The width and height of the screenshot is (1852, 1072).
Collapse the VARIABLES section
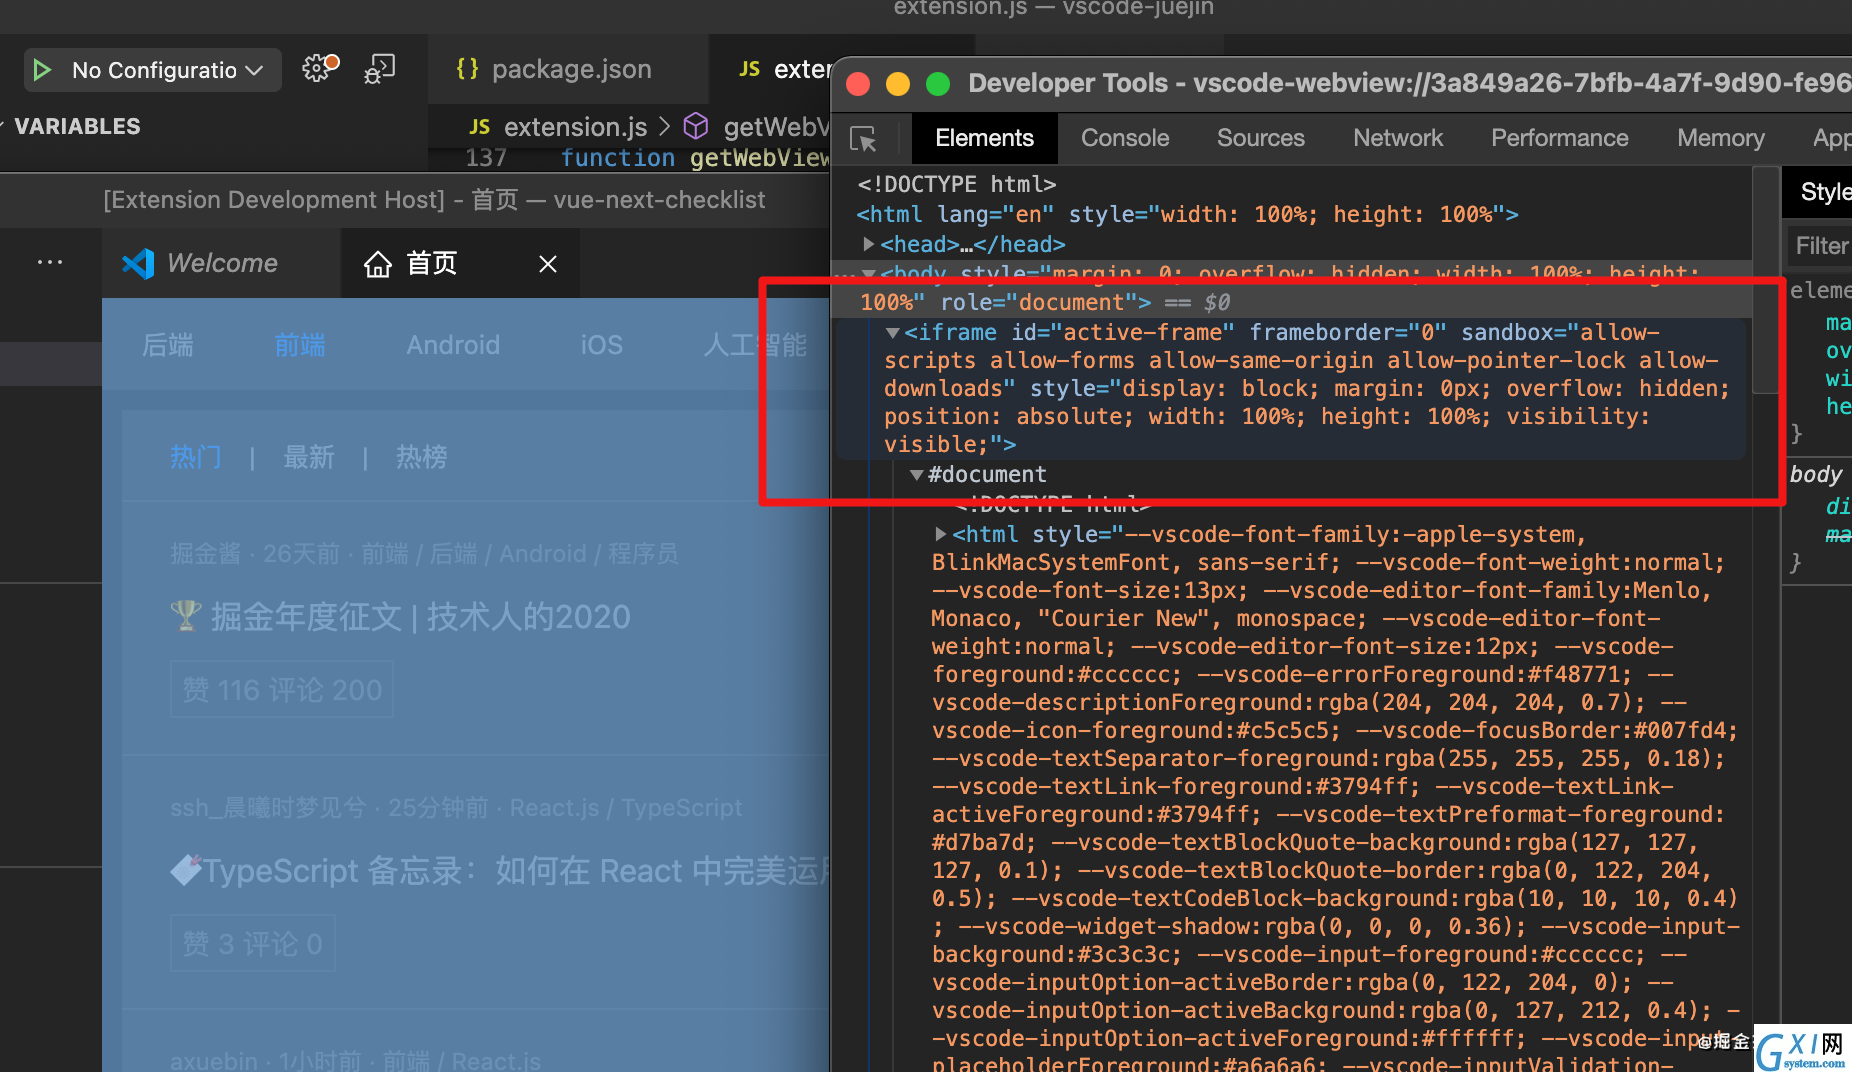[76, 127]
